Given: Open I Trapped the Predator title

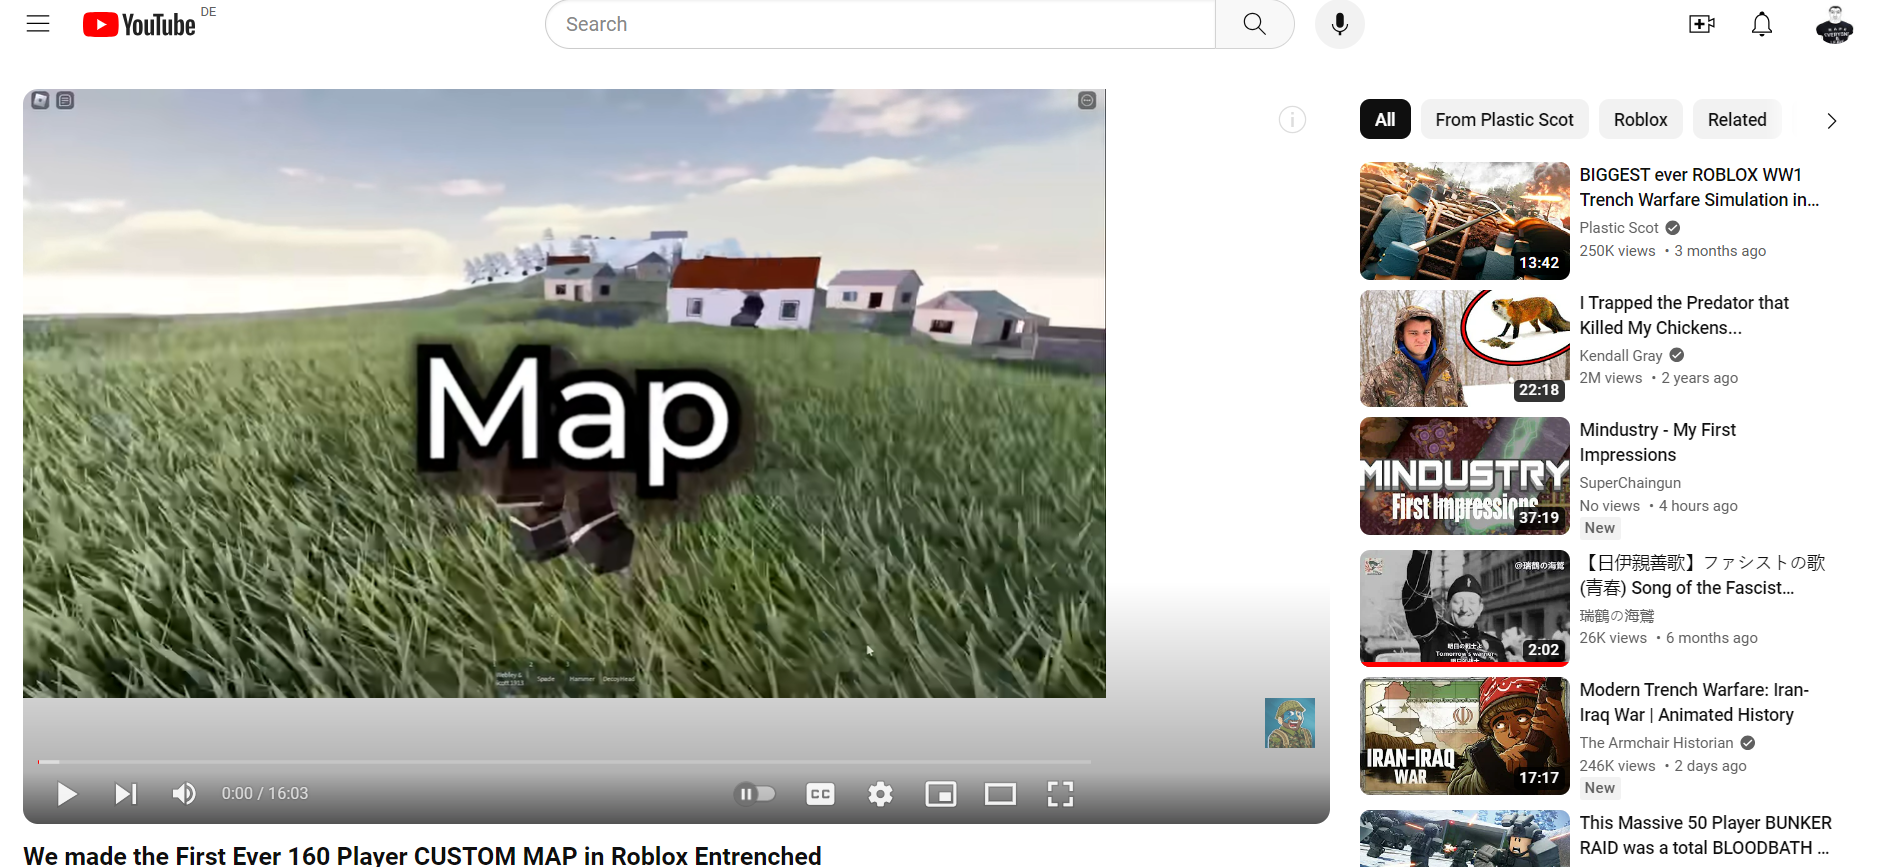Looking at the screenshot, I should click(x=1684, y=315).
